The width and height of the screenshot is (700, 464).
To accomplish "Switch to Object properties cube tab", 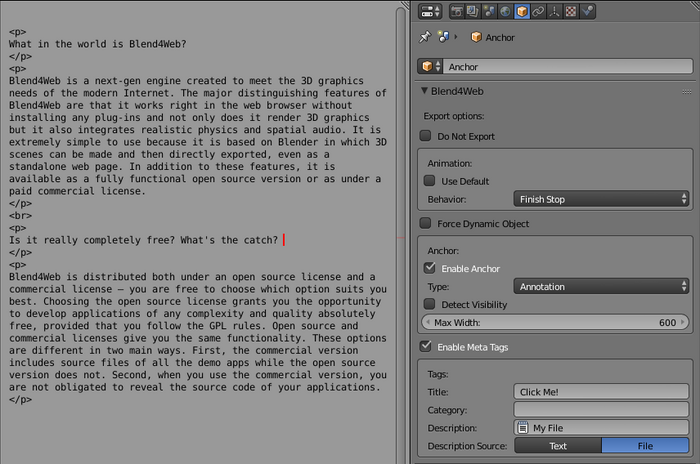I will (x=521, y=11).
